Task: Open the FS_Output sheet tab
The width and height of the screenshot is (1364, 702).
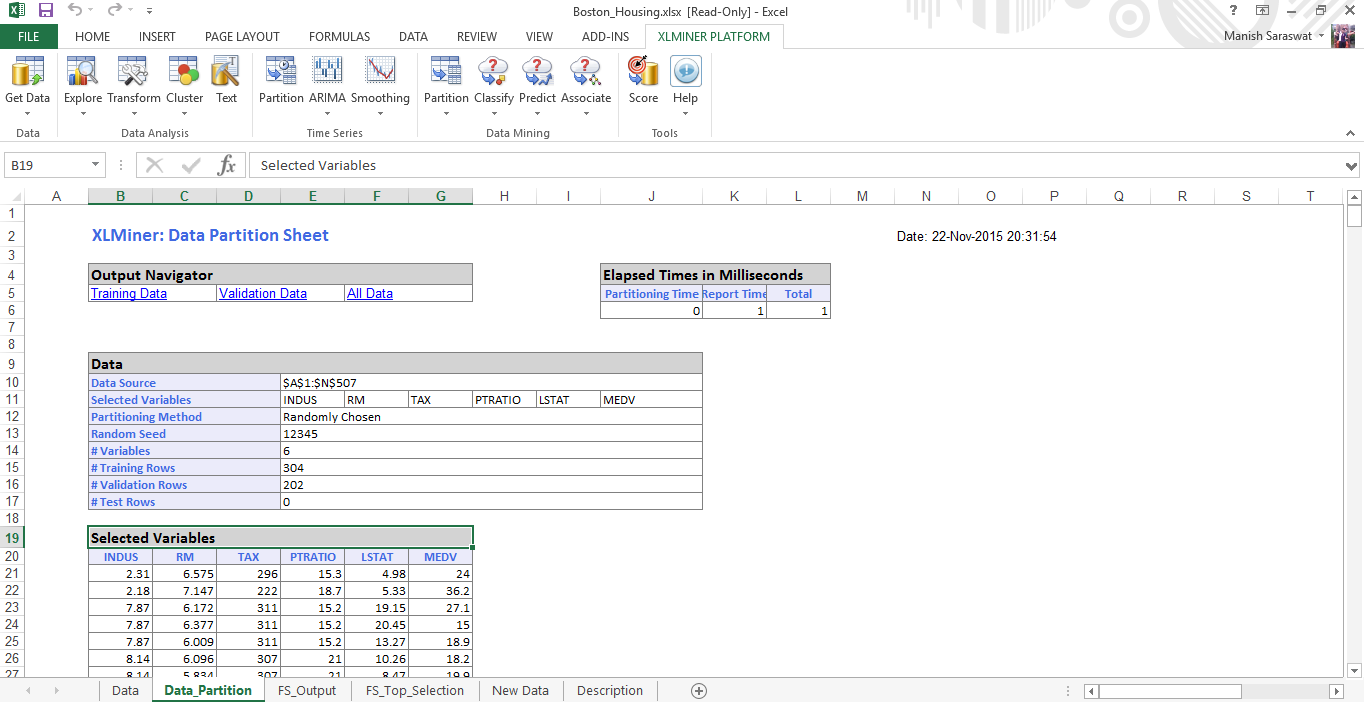Action: [x=307, y=691]
